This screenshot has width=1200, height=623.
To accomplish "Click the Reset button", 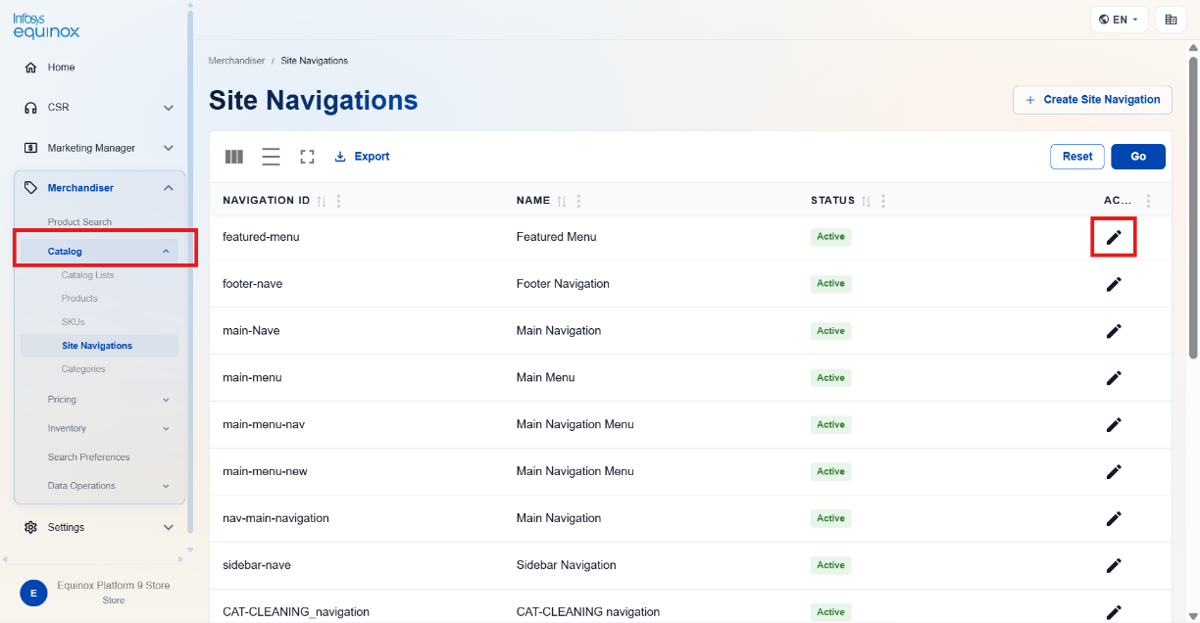I will (x=1077, y=157).
